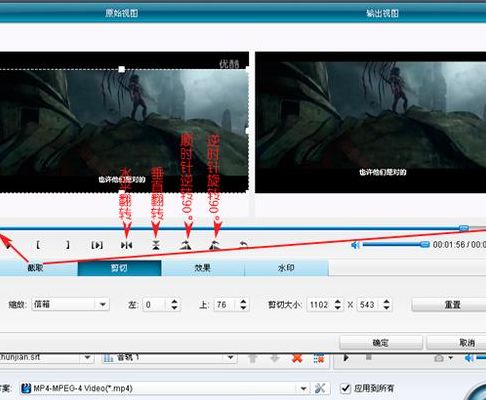Click the top-center crop handle
Image resolution: width=486 pixels, height=400 pixels.
(122, 69)
